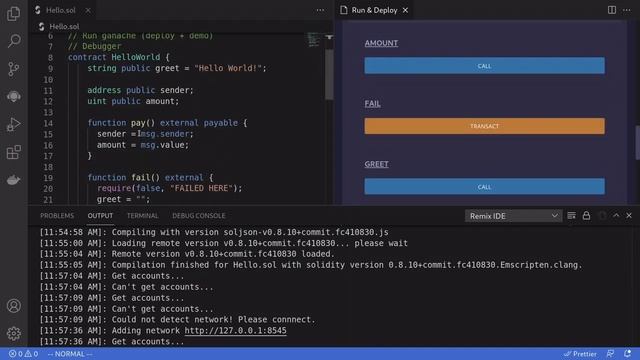Select the Run & Deploy tab
The image size is (640, 360).
(374, 10)
